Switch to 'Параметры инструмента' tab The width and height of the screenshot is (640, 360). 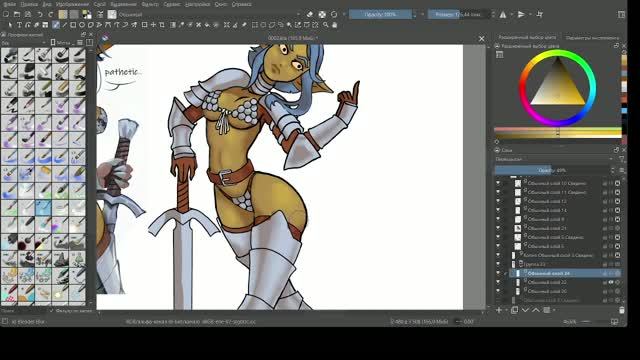coord(592,38)
